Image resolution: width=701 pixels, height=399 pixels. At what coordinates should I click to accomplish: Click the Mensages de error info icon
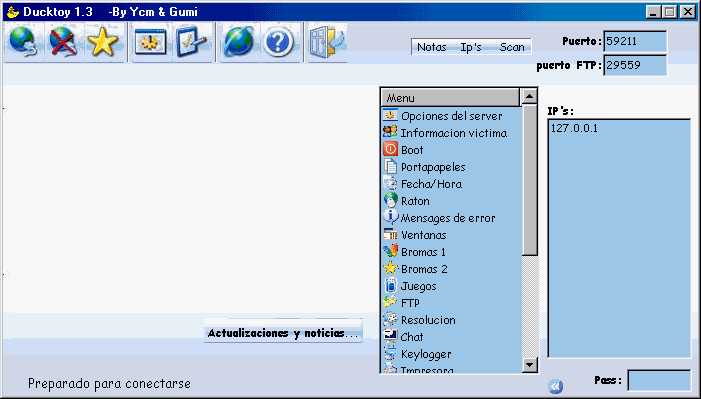[x=390, y=217]
